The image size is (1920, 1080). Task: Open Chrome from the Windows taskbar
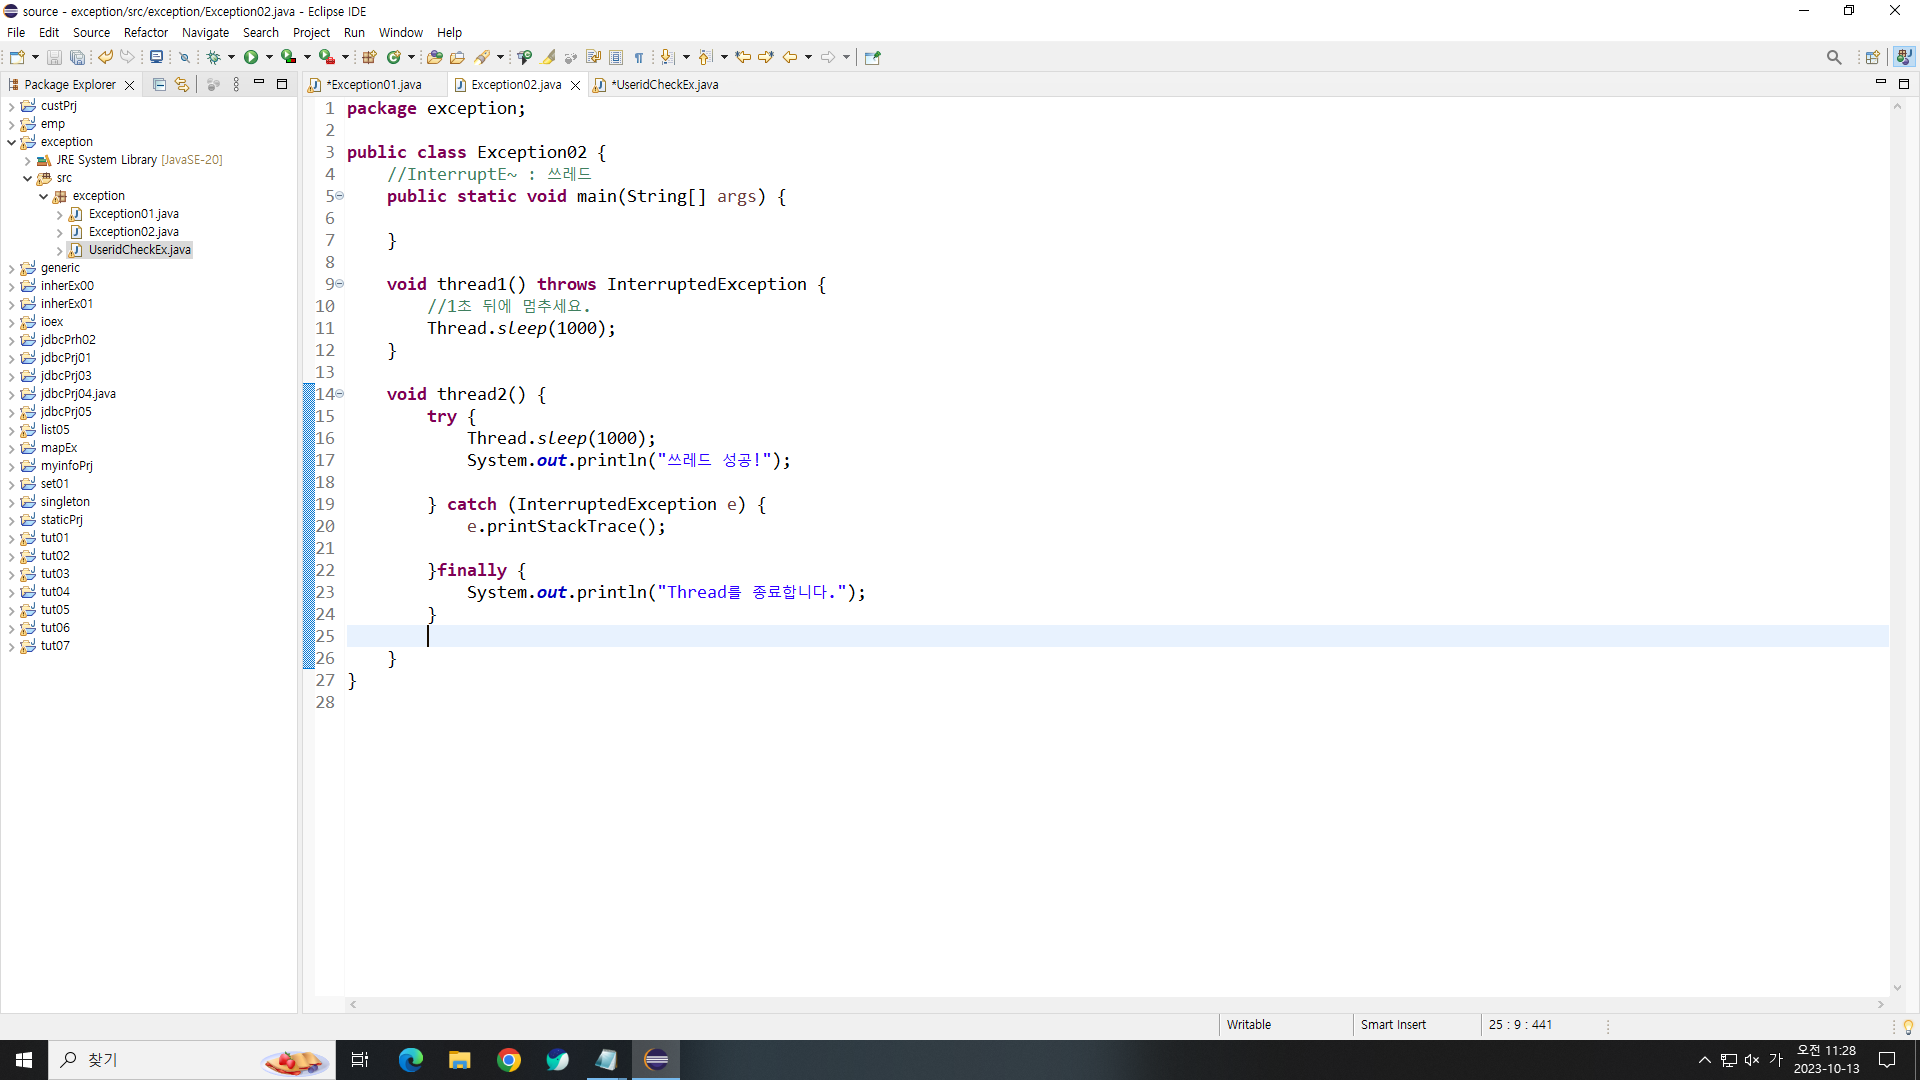(x=509, y=1060)
